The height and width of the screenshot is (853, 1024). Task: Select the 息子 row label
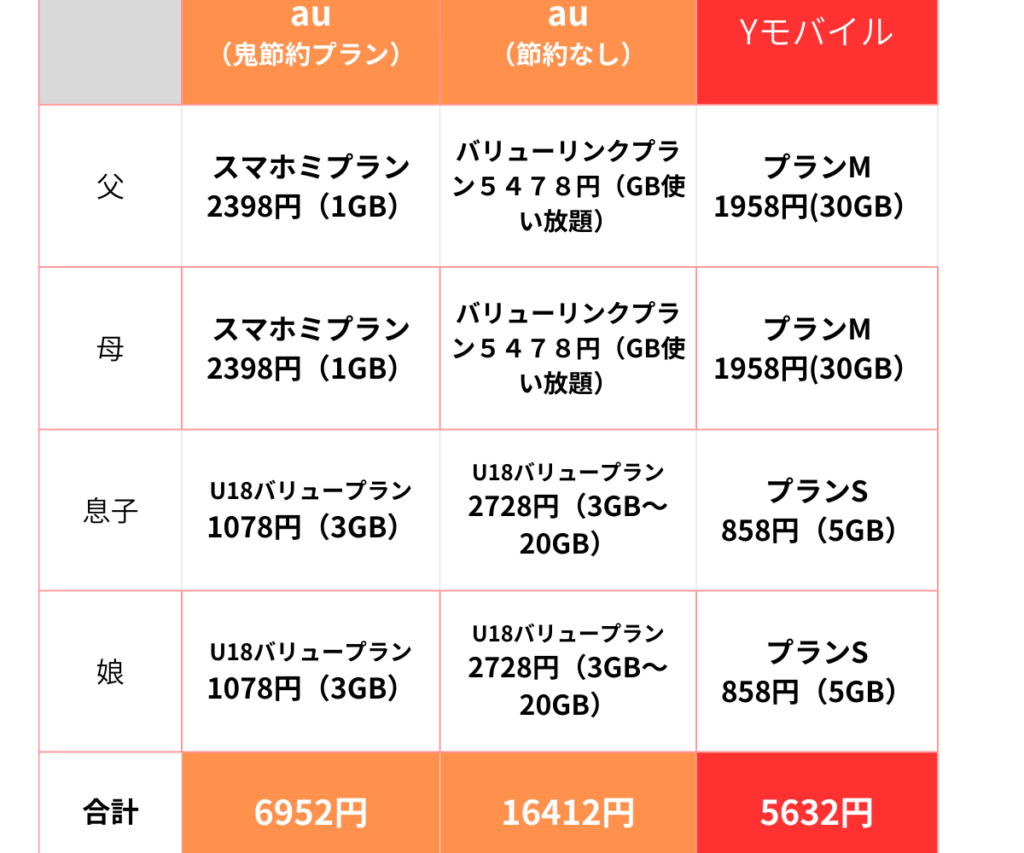[x=110, y=511]
